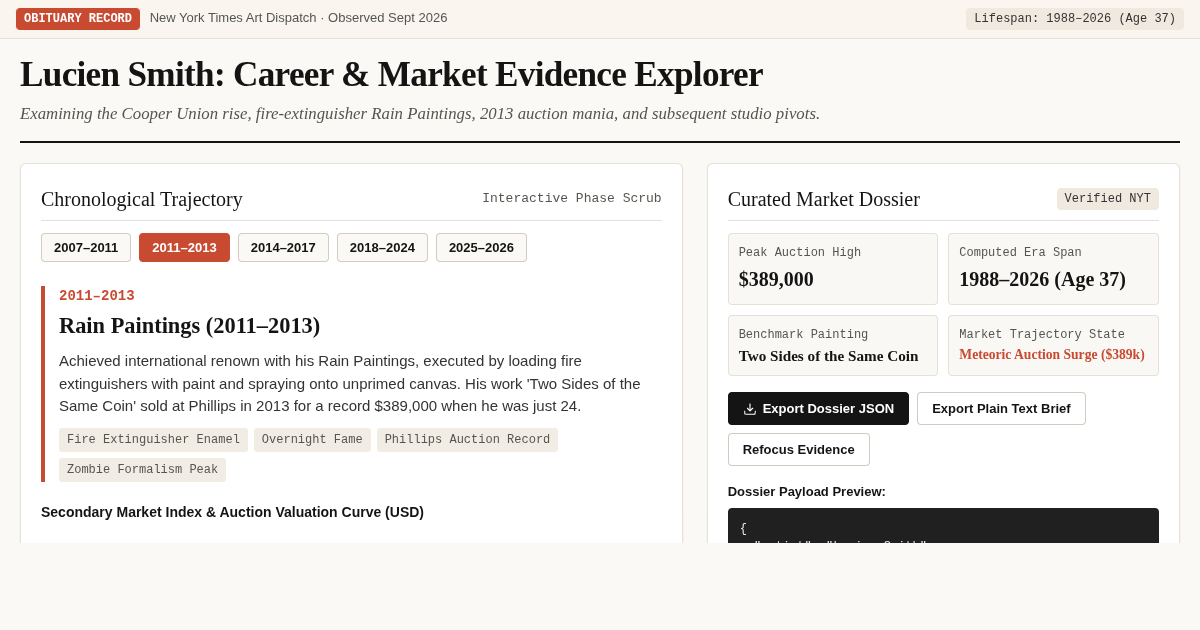The image size is (1200, 630).
Task: Export plain text brief
Action: pyautogui.click(x=1001, y=408)
